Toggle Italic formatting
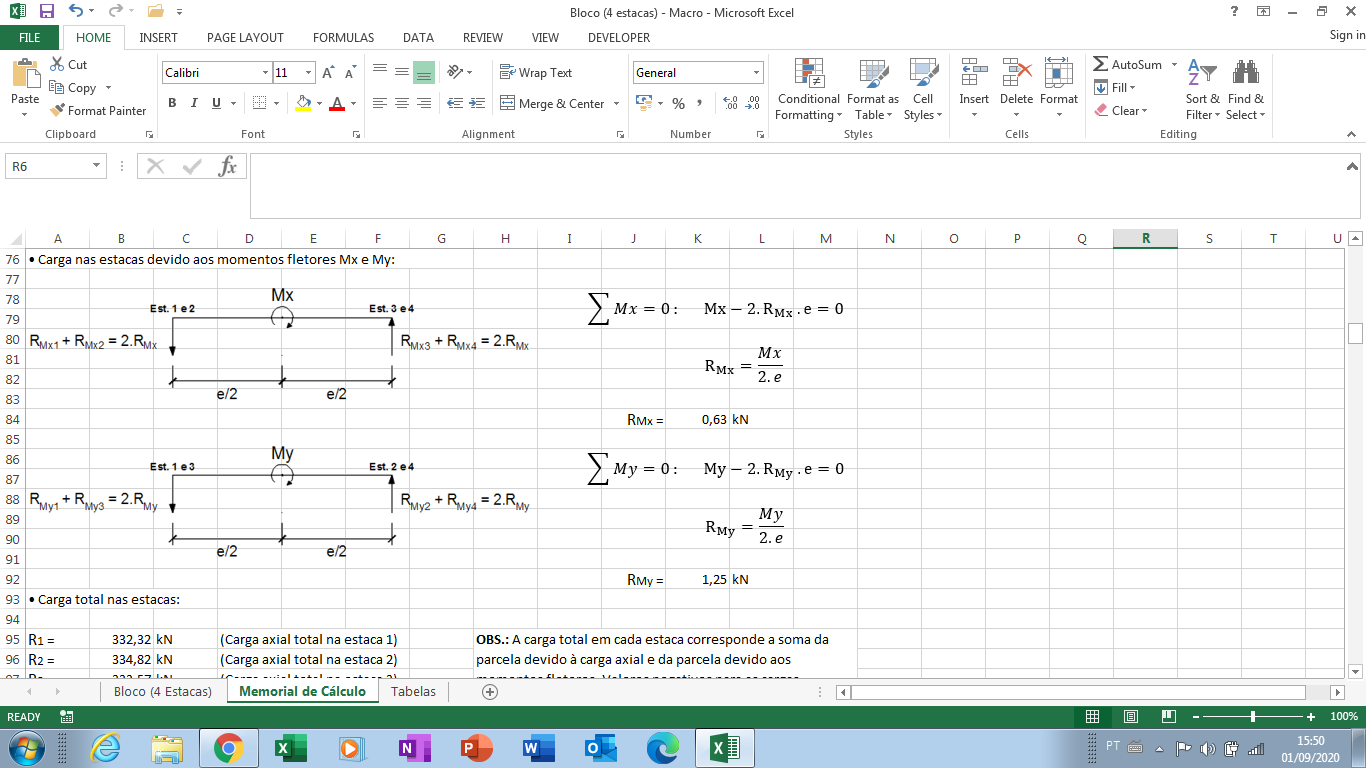Viewport: 1366px width, 768px height. click(x=194, y=103)
